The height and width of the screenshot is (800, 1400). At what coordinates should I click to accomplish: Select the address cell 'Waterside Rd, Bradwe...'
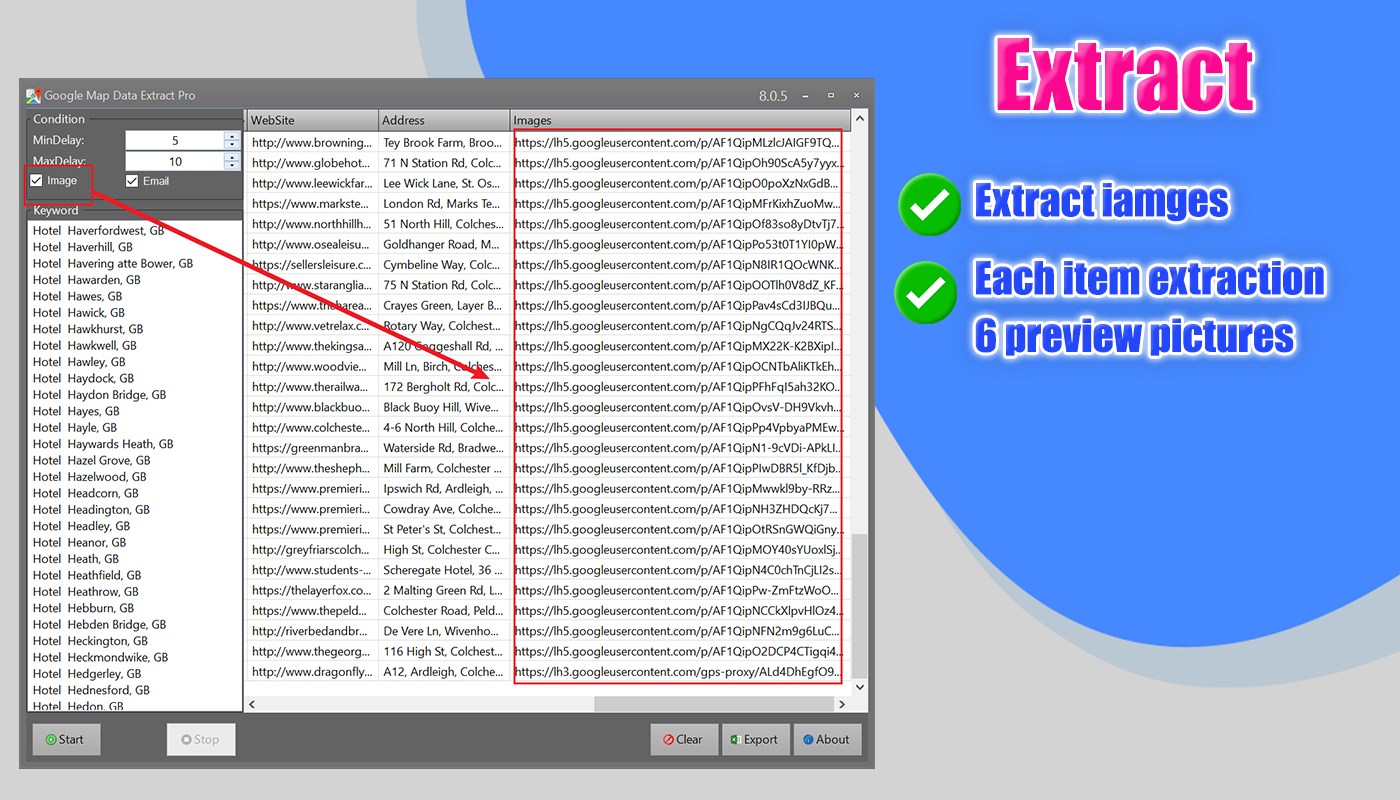coord(444,448)
